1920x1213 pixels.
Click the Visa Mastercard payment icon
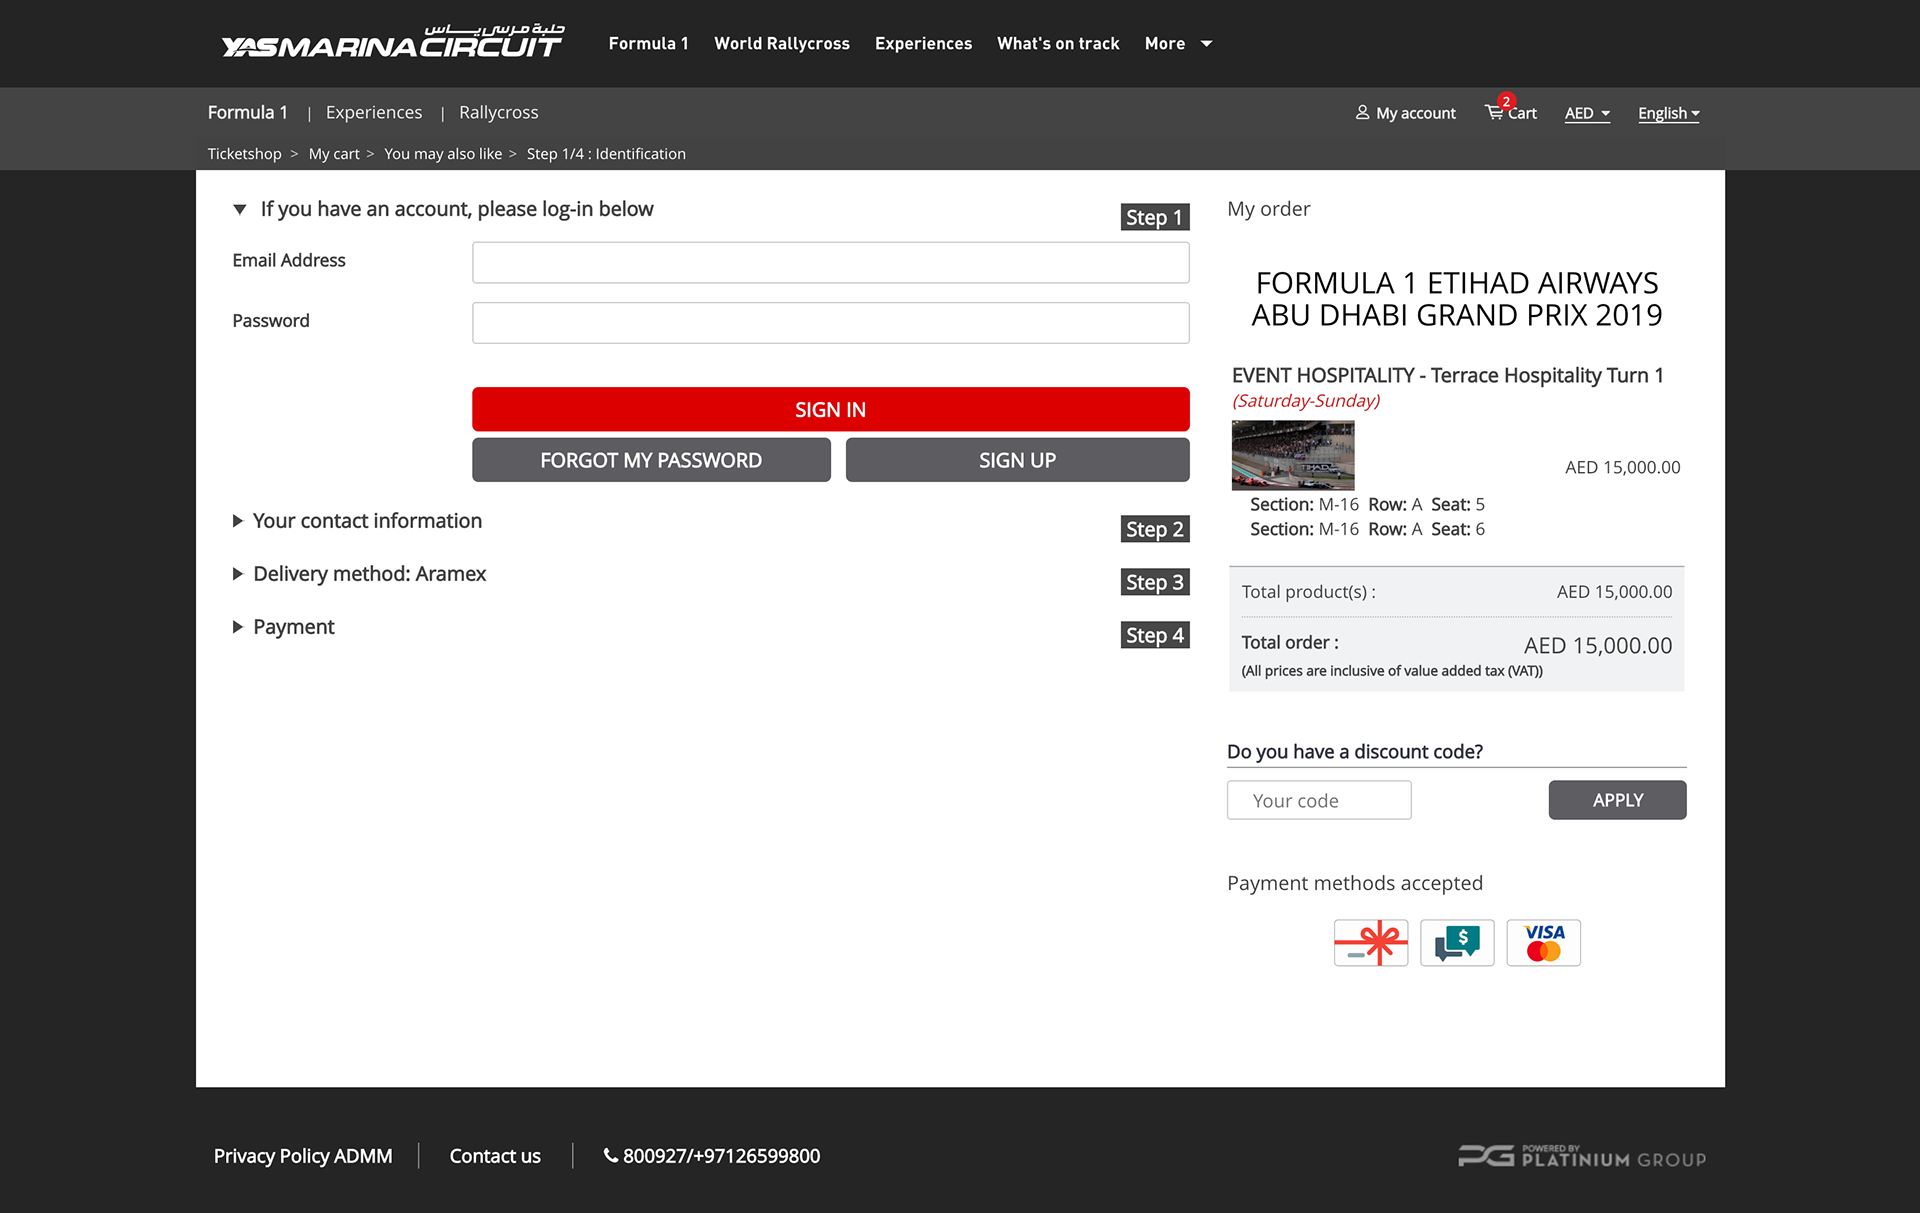pos(1544,943)
